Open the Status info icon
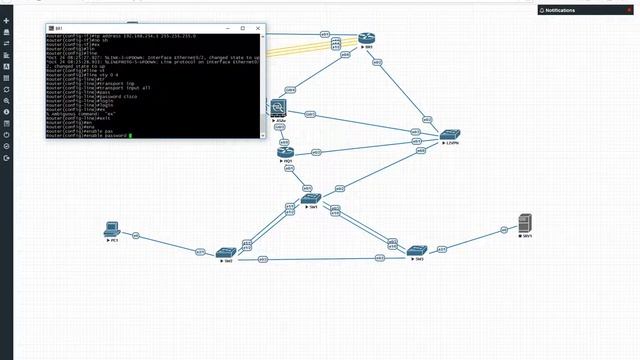Screen dimensions: 640x360 (x=6, y=112)
